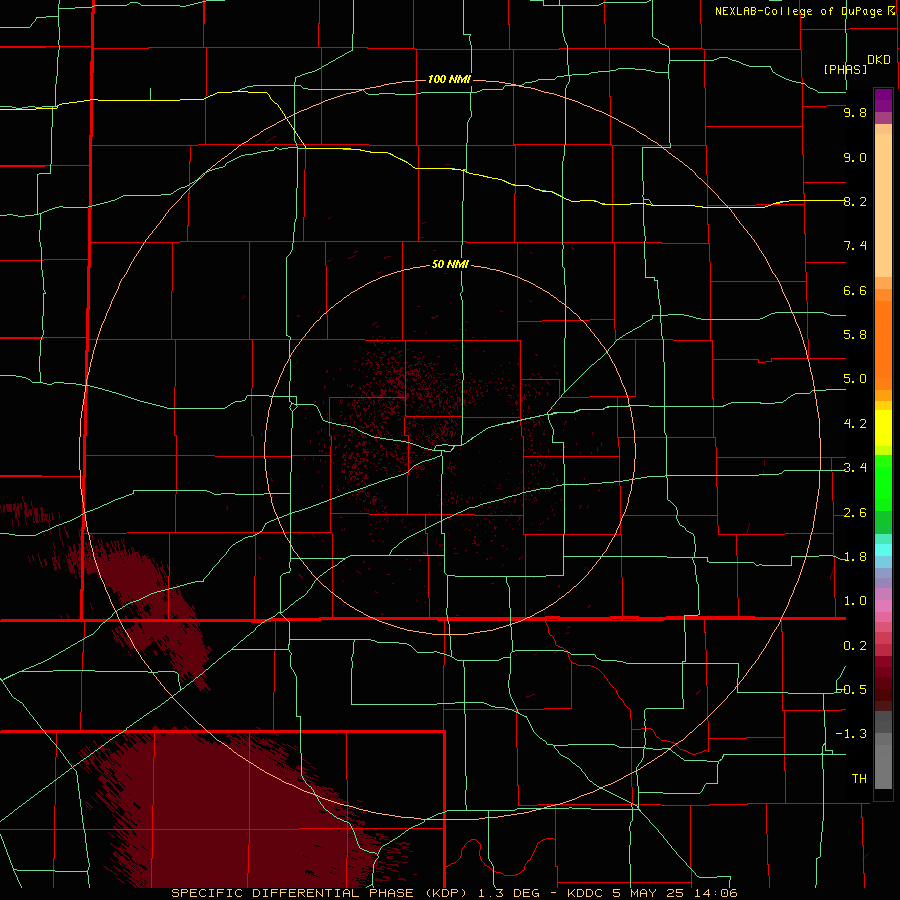The width and height of the screenshot is (900, 900).
Task: Click the 100 NMI range ring label
Action: pos(449,79)
